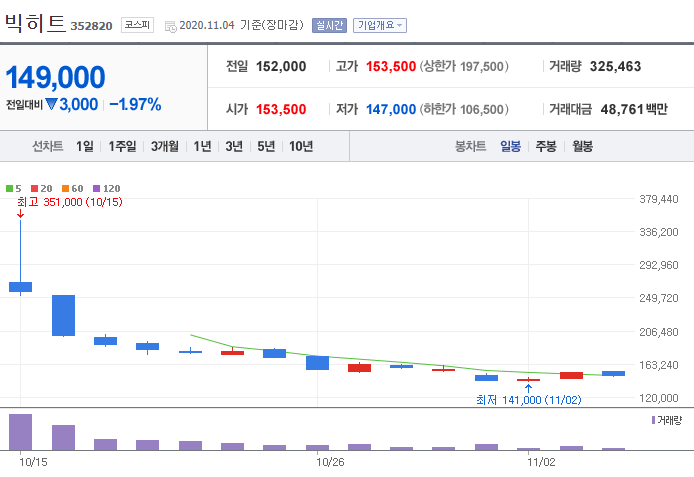Image resolution: width=694 pixels, height=477 pixels.
Task: Switch to 1년 line chart
Action: pos(202,146)
